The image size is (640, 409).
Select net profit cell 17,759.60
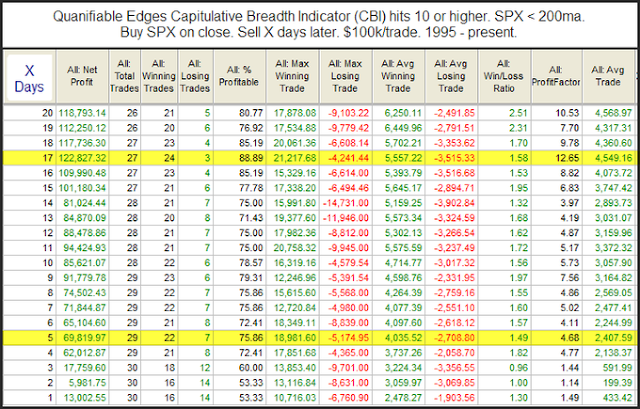[x=84, y=368]
